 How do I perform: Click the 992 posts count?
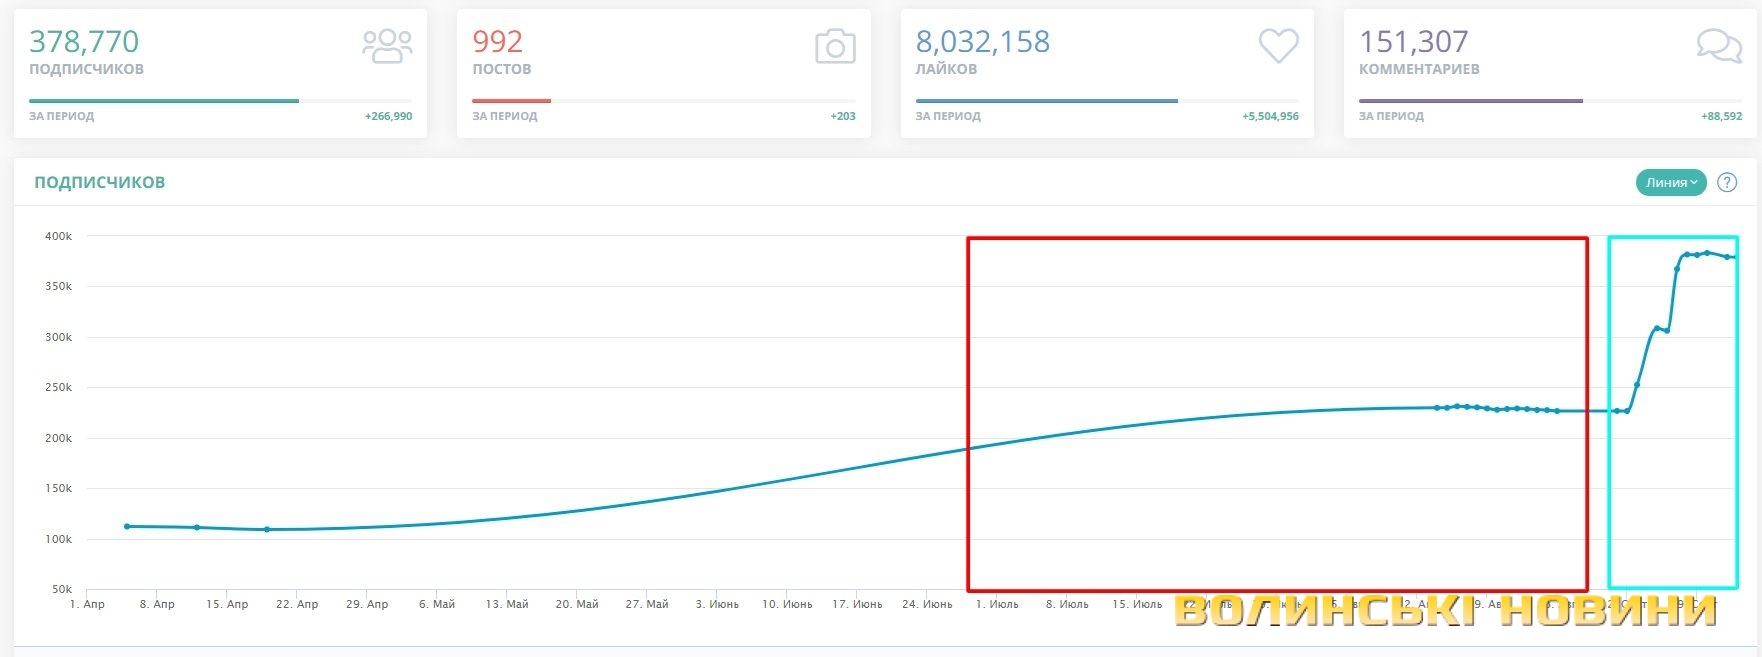[497, 42]
